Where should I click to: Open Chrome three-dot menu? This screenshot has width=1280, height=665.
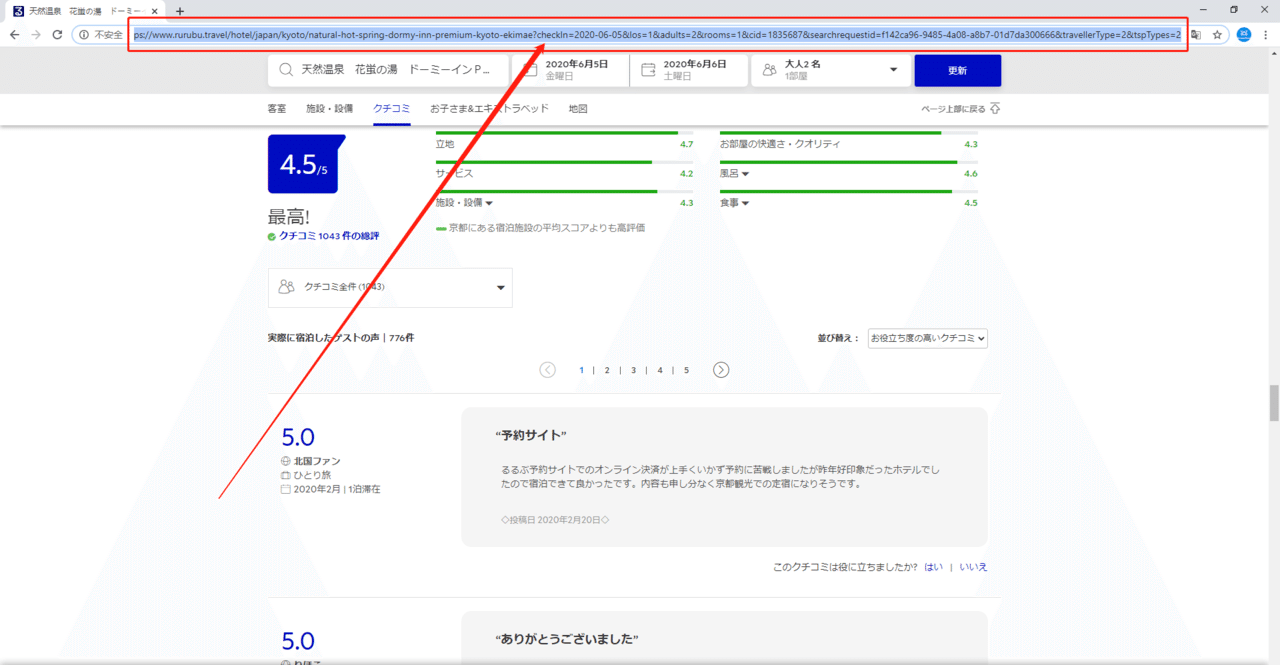1266,34
